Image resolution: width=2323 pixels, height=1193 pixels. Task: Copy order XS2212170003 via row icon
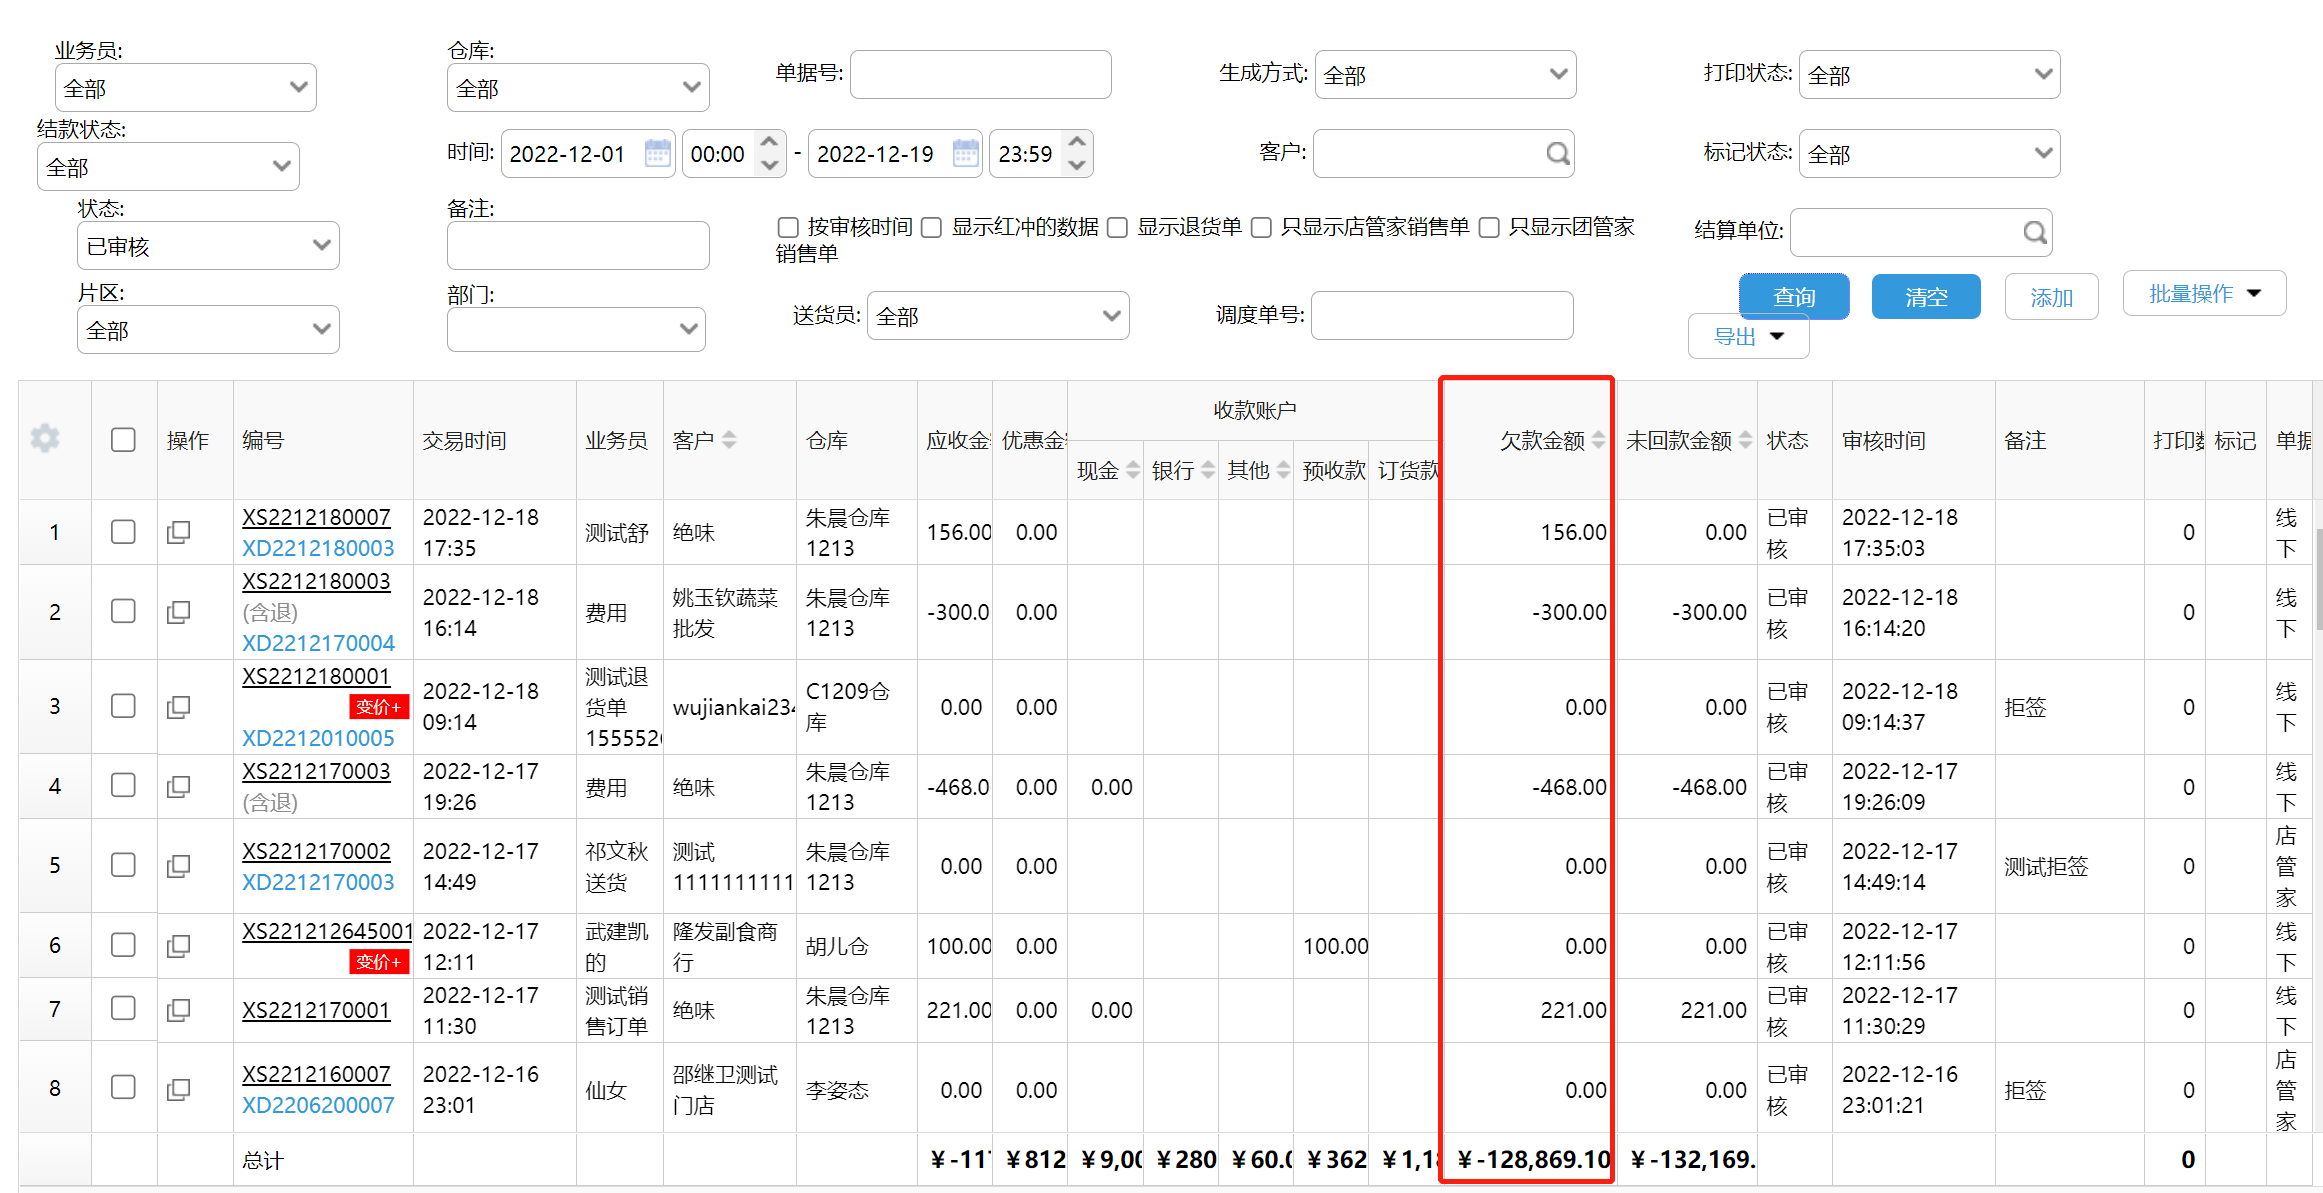179,787
